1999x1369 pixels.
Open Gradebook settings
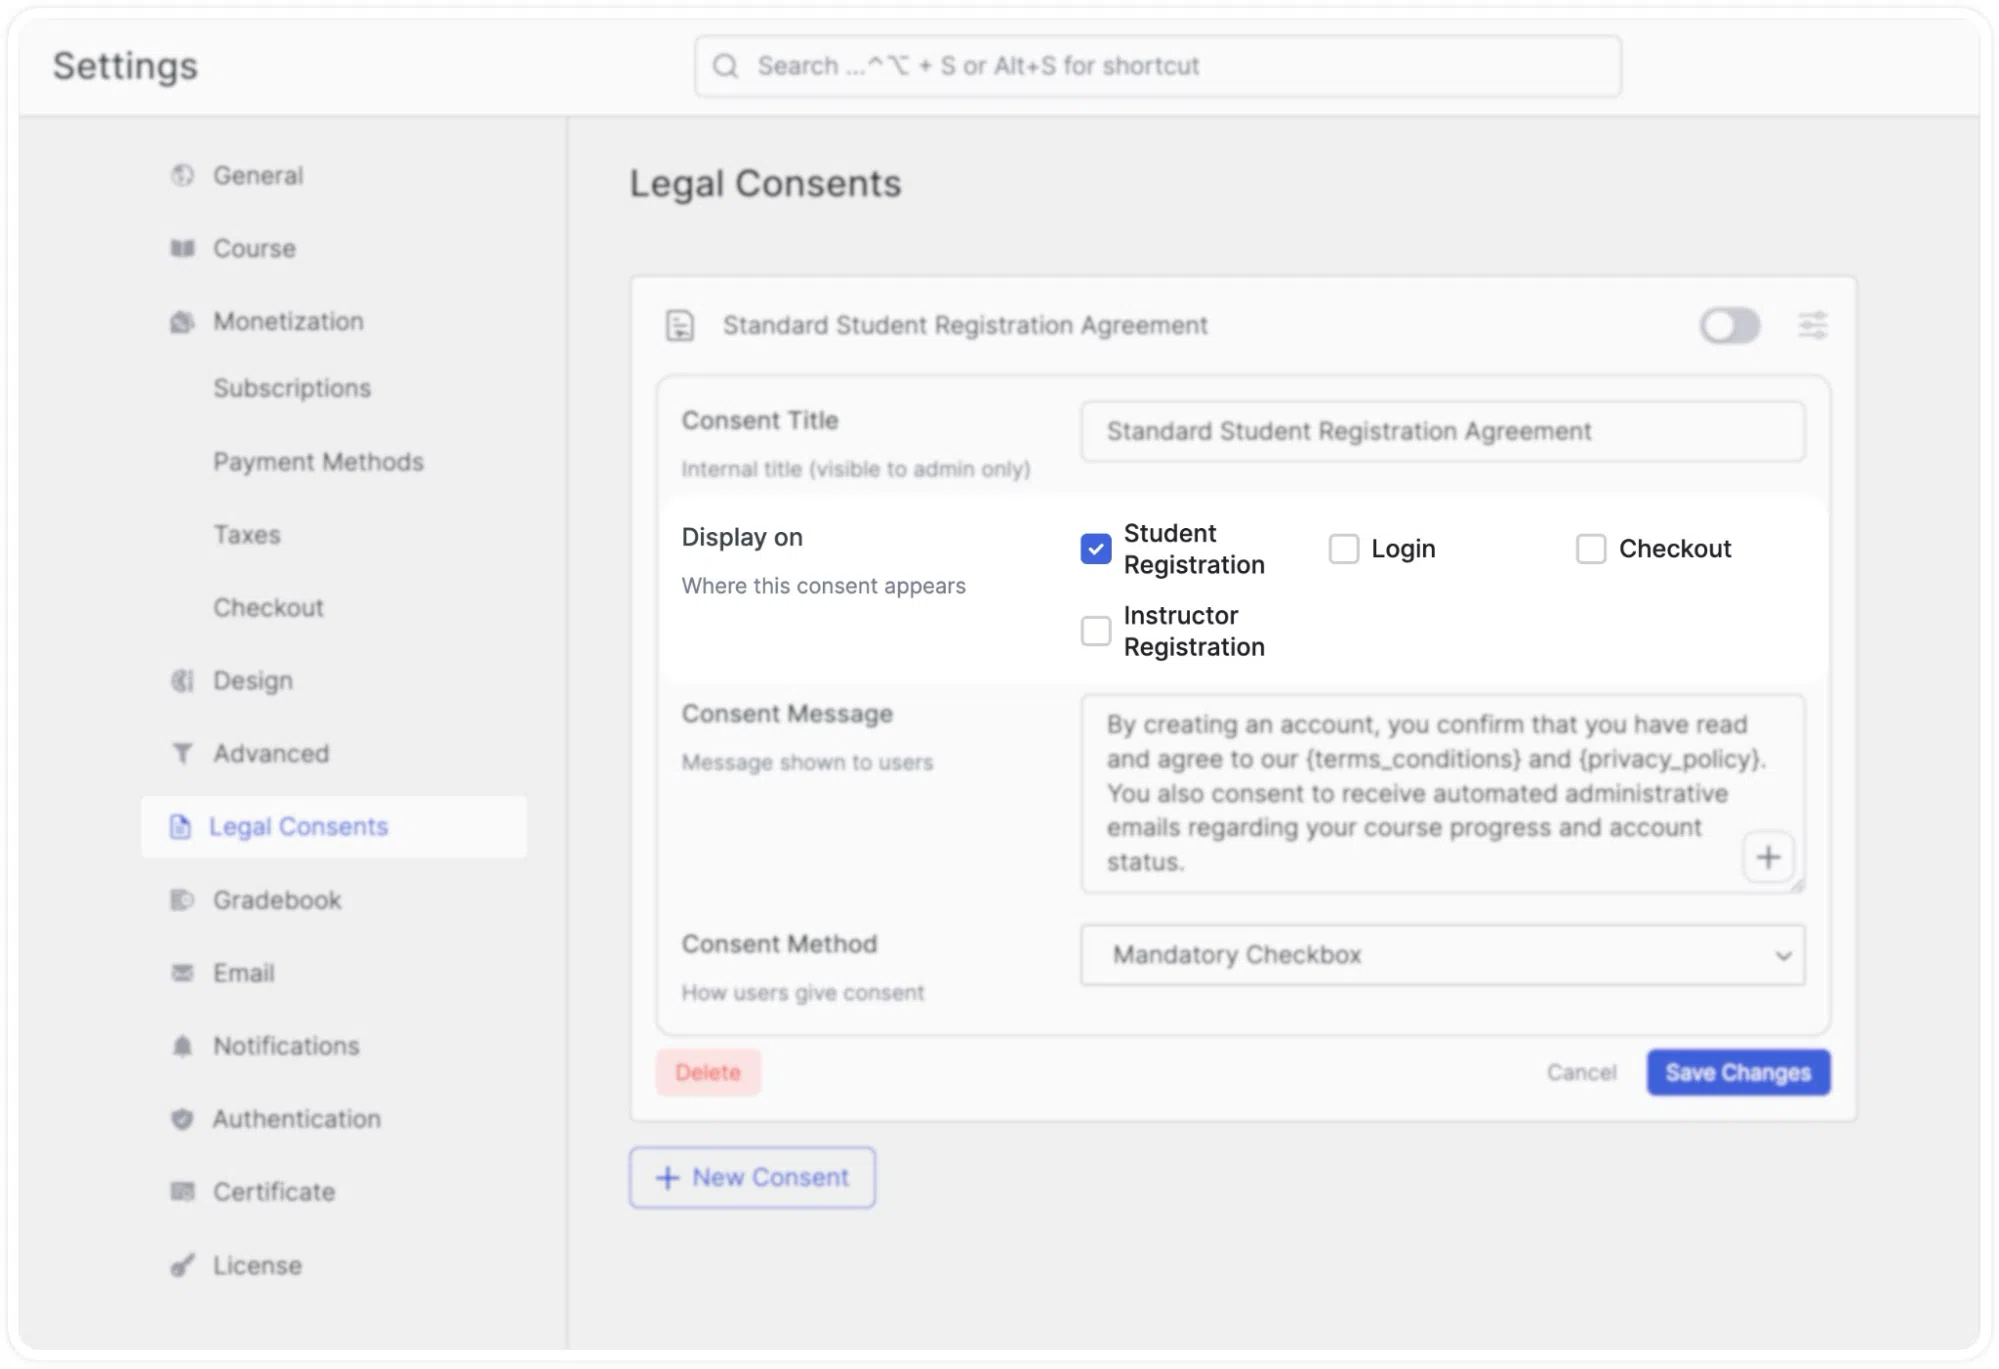(x=277, y=900)
